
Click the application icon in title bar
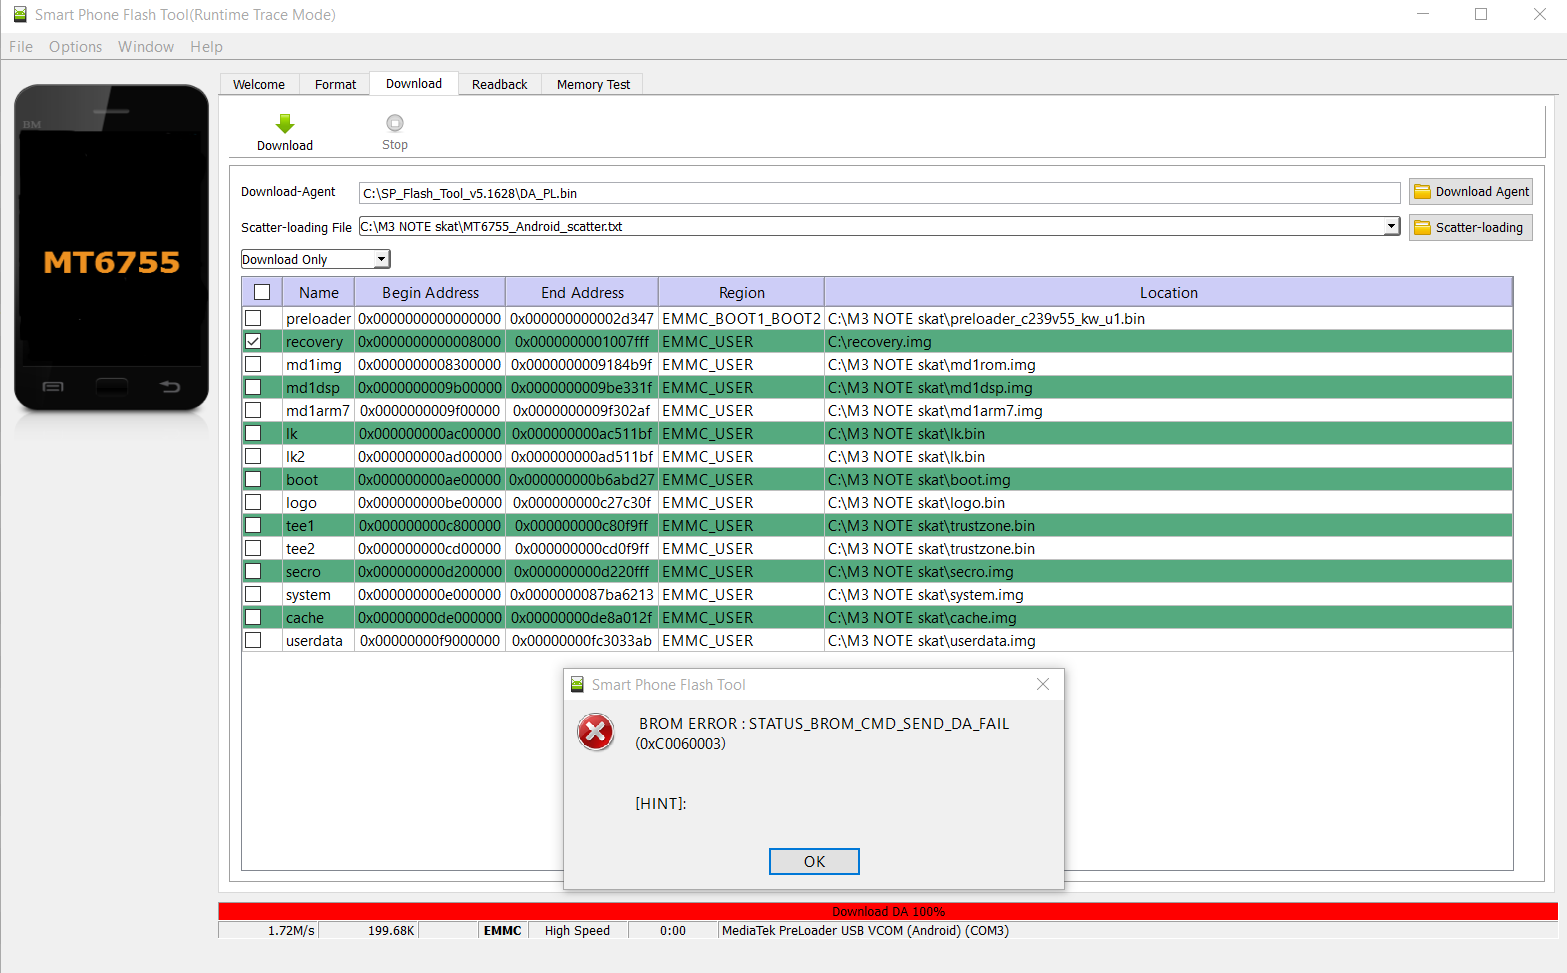point(19,15)
